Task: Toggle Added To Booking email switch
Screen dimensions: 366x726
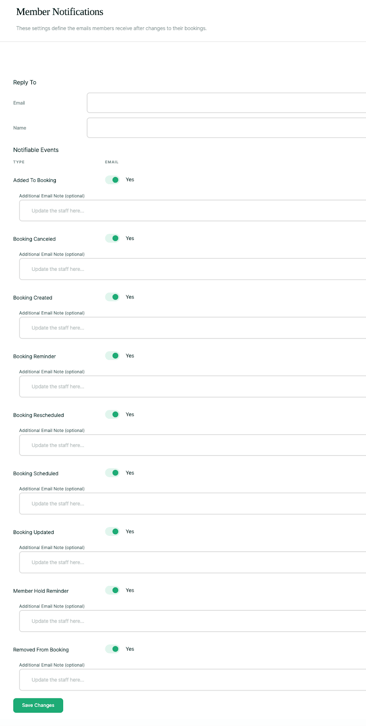Action: (112, 180)
